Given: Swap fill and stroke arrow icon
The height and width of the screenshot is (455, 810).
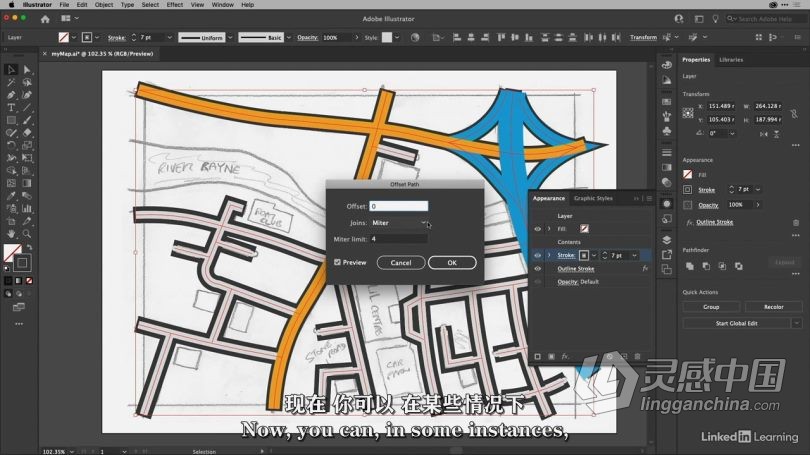Looking at the screenshot, I should coord(29,248).
